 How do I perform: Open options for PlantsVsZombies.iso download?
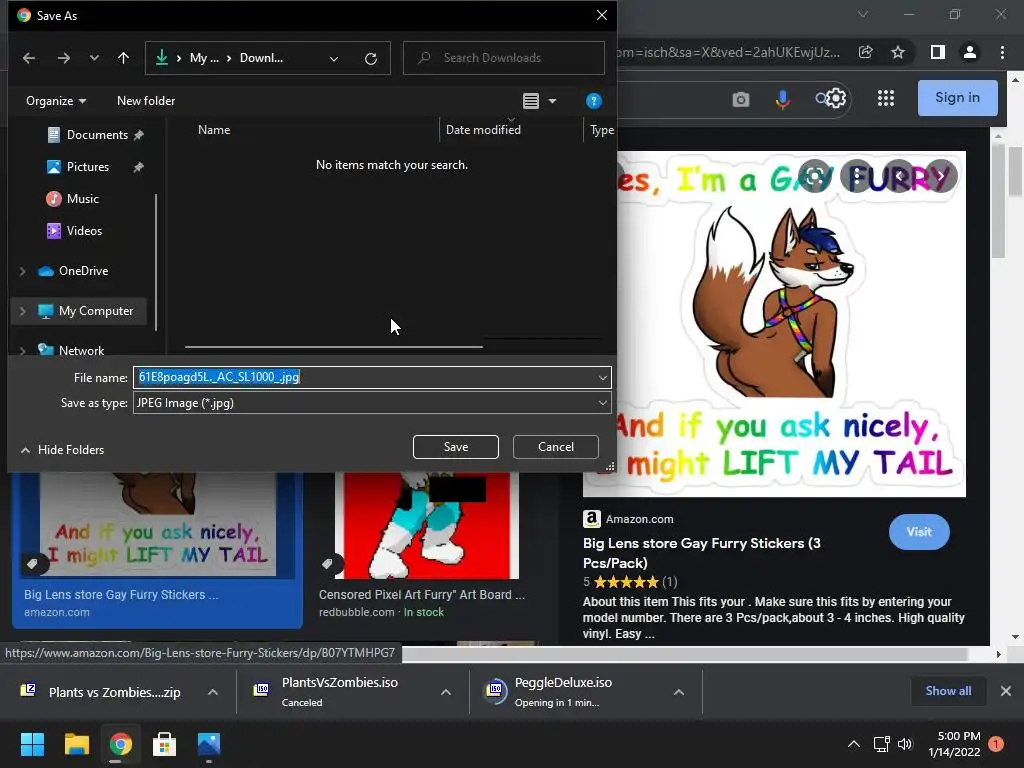(446, 692)
